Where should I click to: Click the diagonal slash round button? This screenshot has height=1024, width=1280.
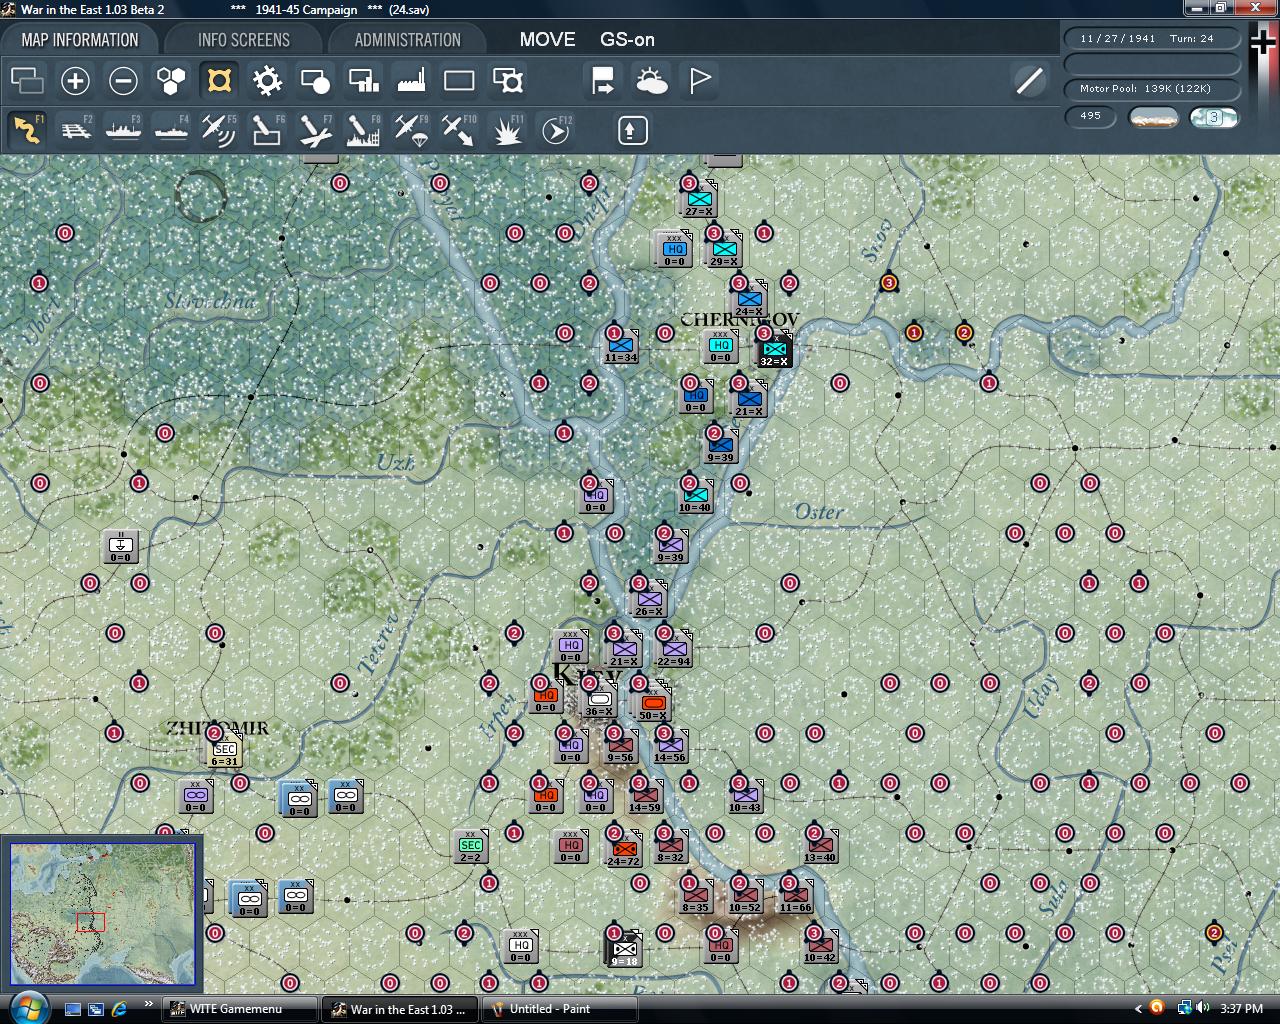(x=1029, y=81)
